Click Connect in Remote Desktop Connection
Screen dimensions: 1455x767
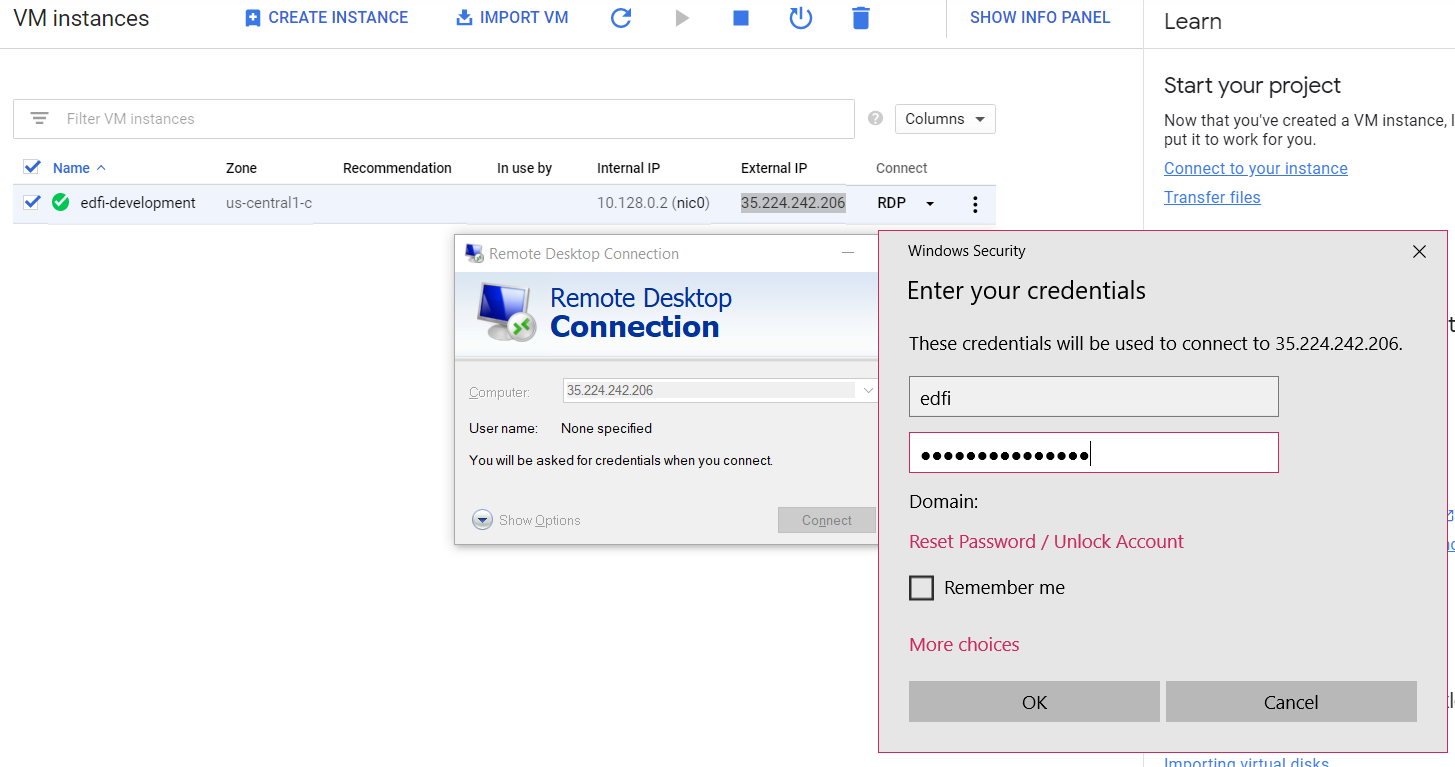[827, 520]
